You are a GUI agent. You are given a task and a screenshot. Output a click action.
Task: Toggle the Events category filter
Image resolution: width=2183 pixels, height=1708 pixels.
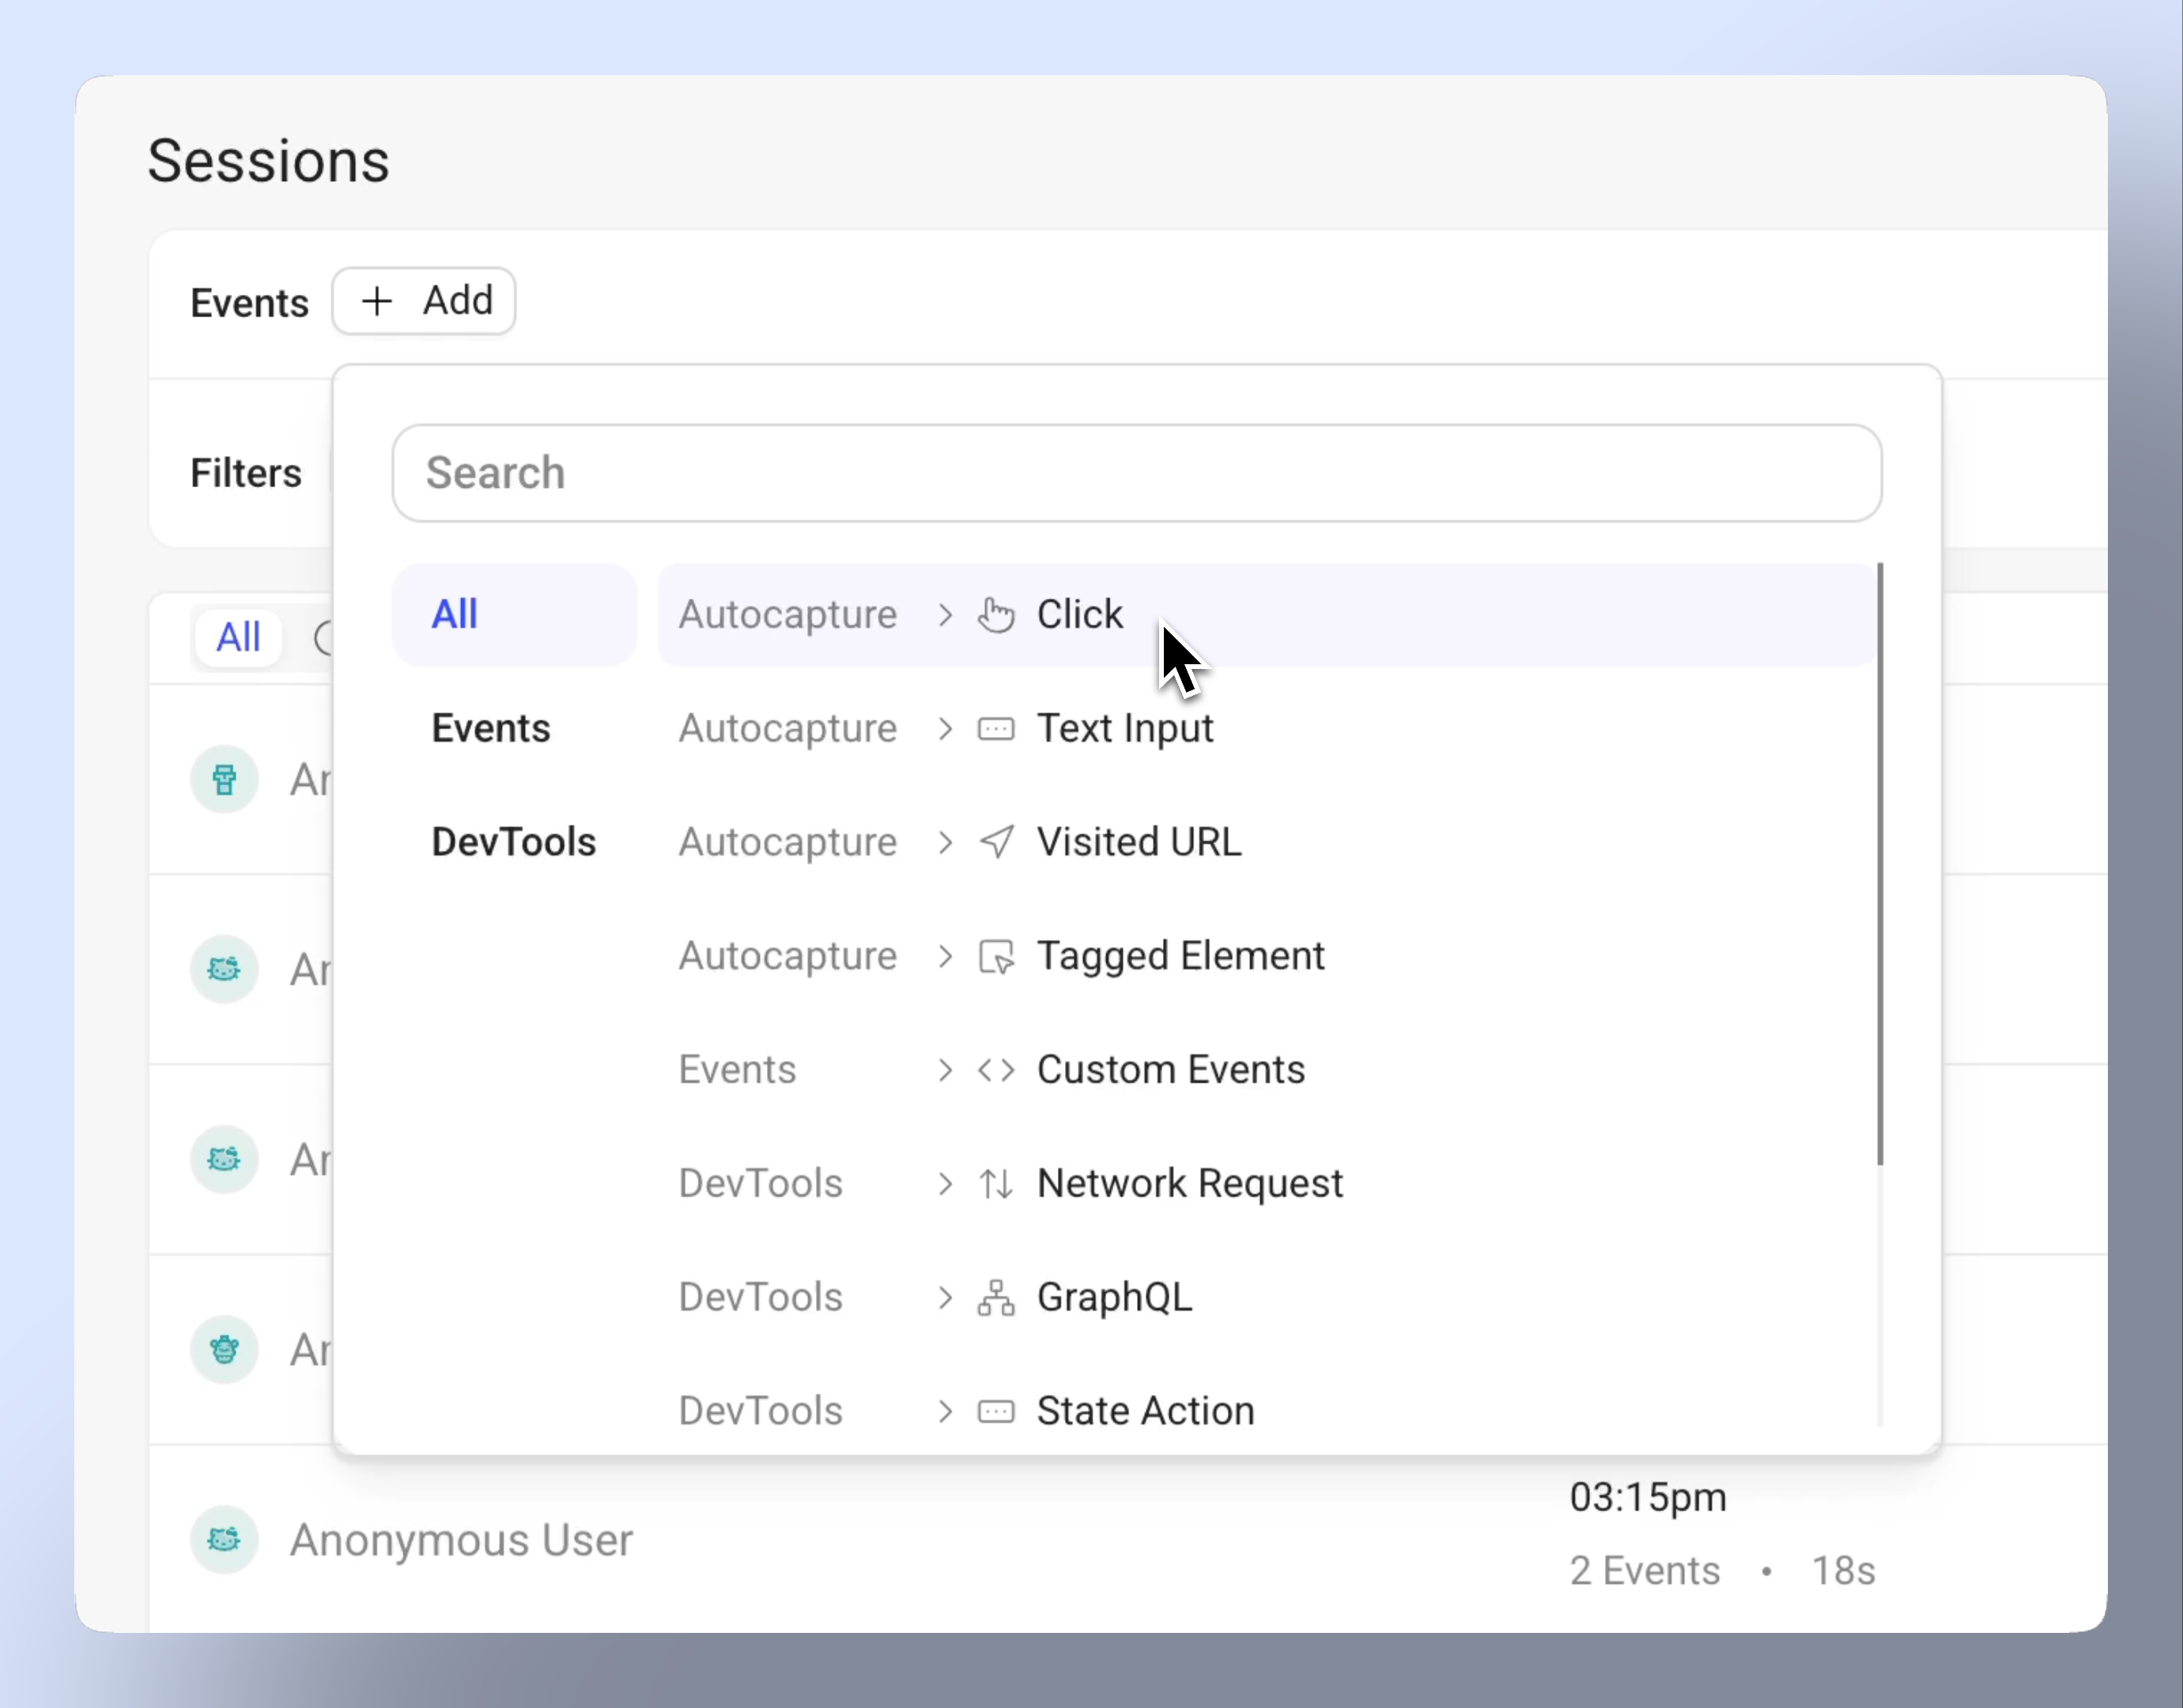(x=491, y=727)
